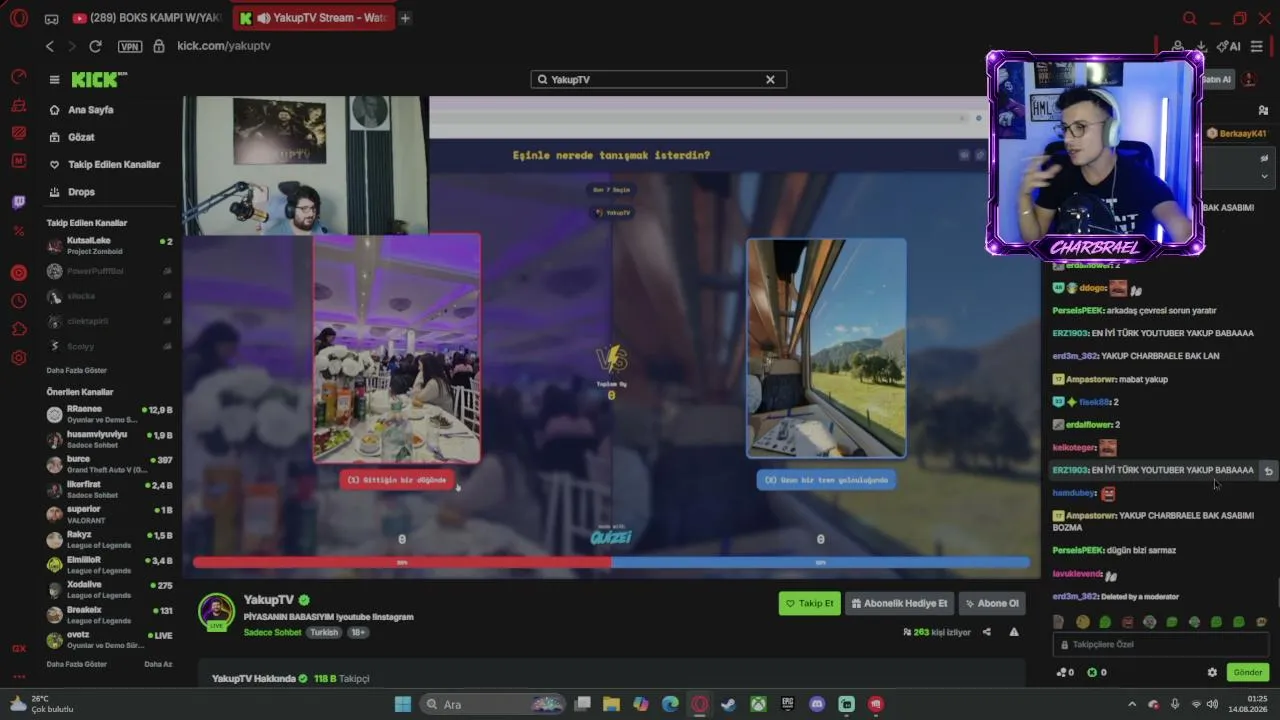Open chat settings gear icon
Screen dimensions: 1280x720
point(1213,672)
